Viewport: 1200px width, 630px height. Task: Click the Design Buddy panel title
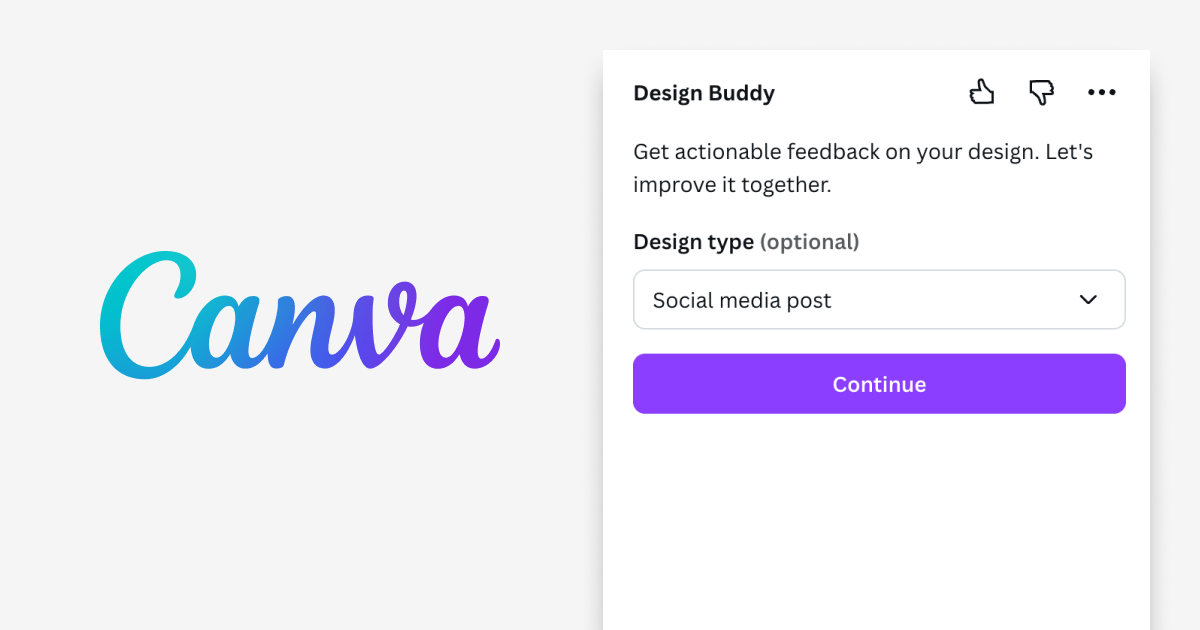tap(704, 93)
